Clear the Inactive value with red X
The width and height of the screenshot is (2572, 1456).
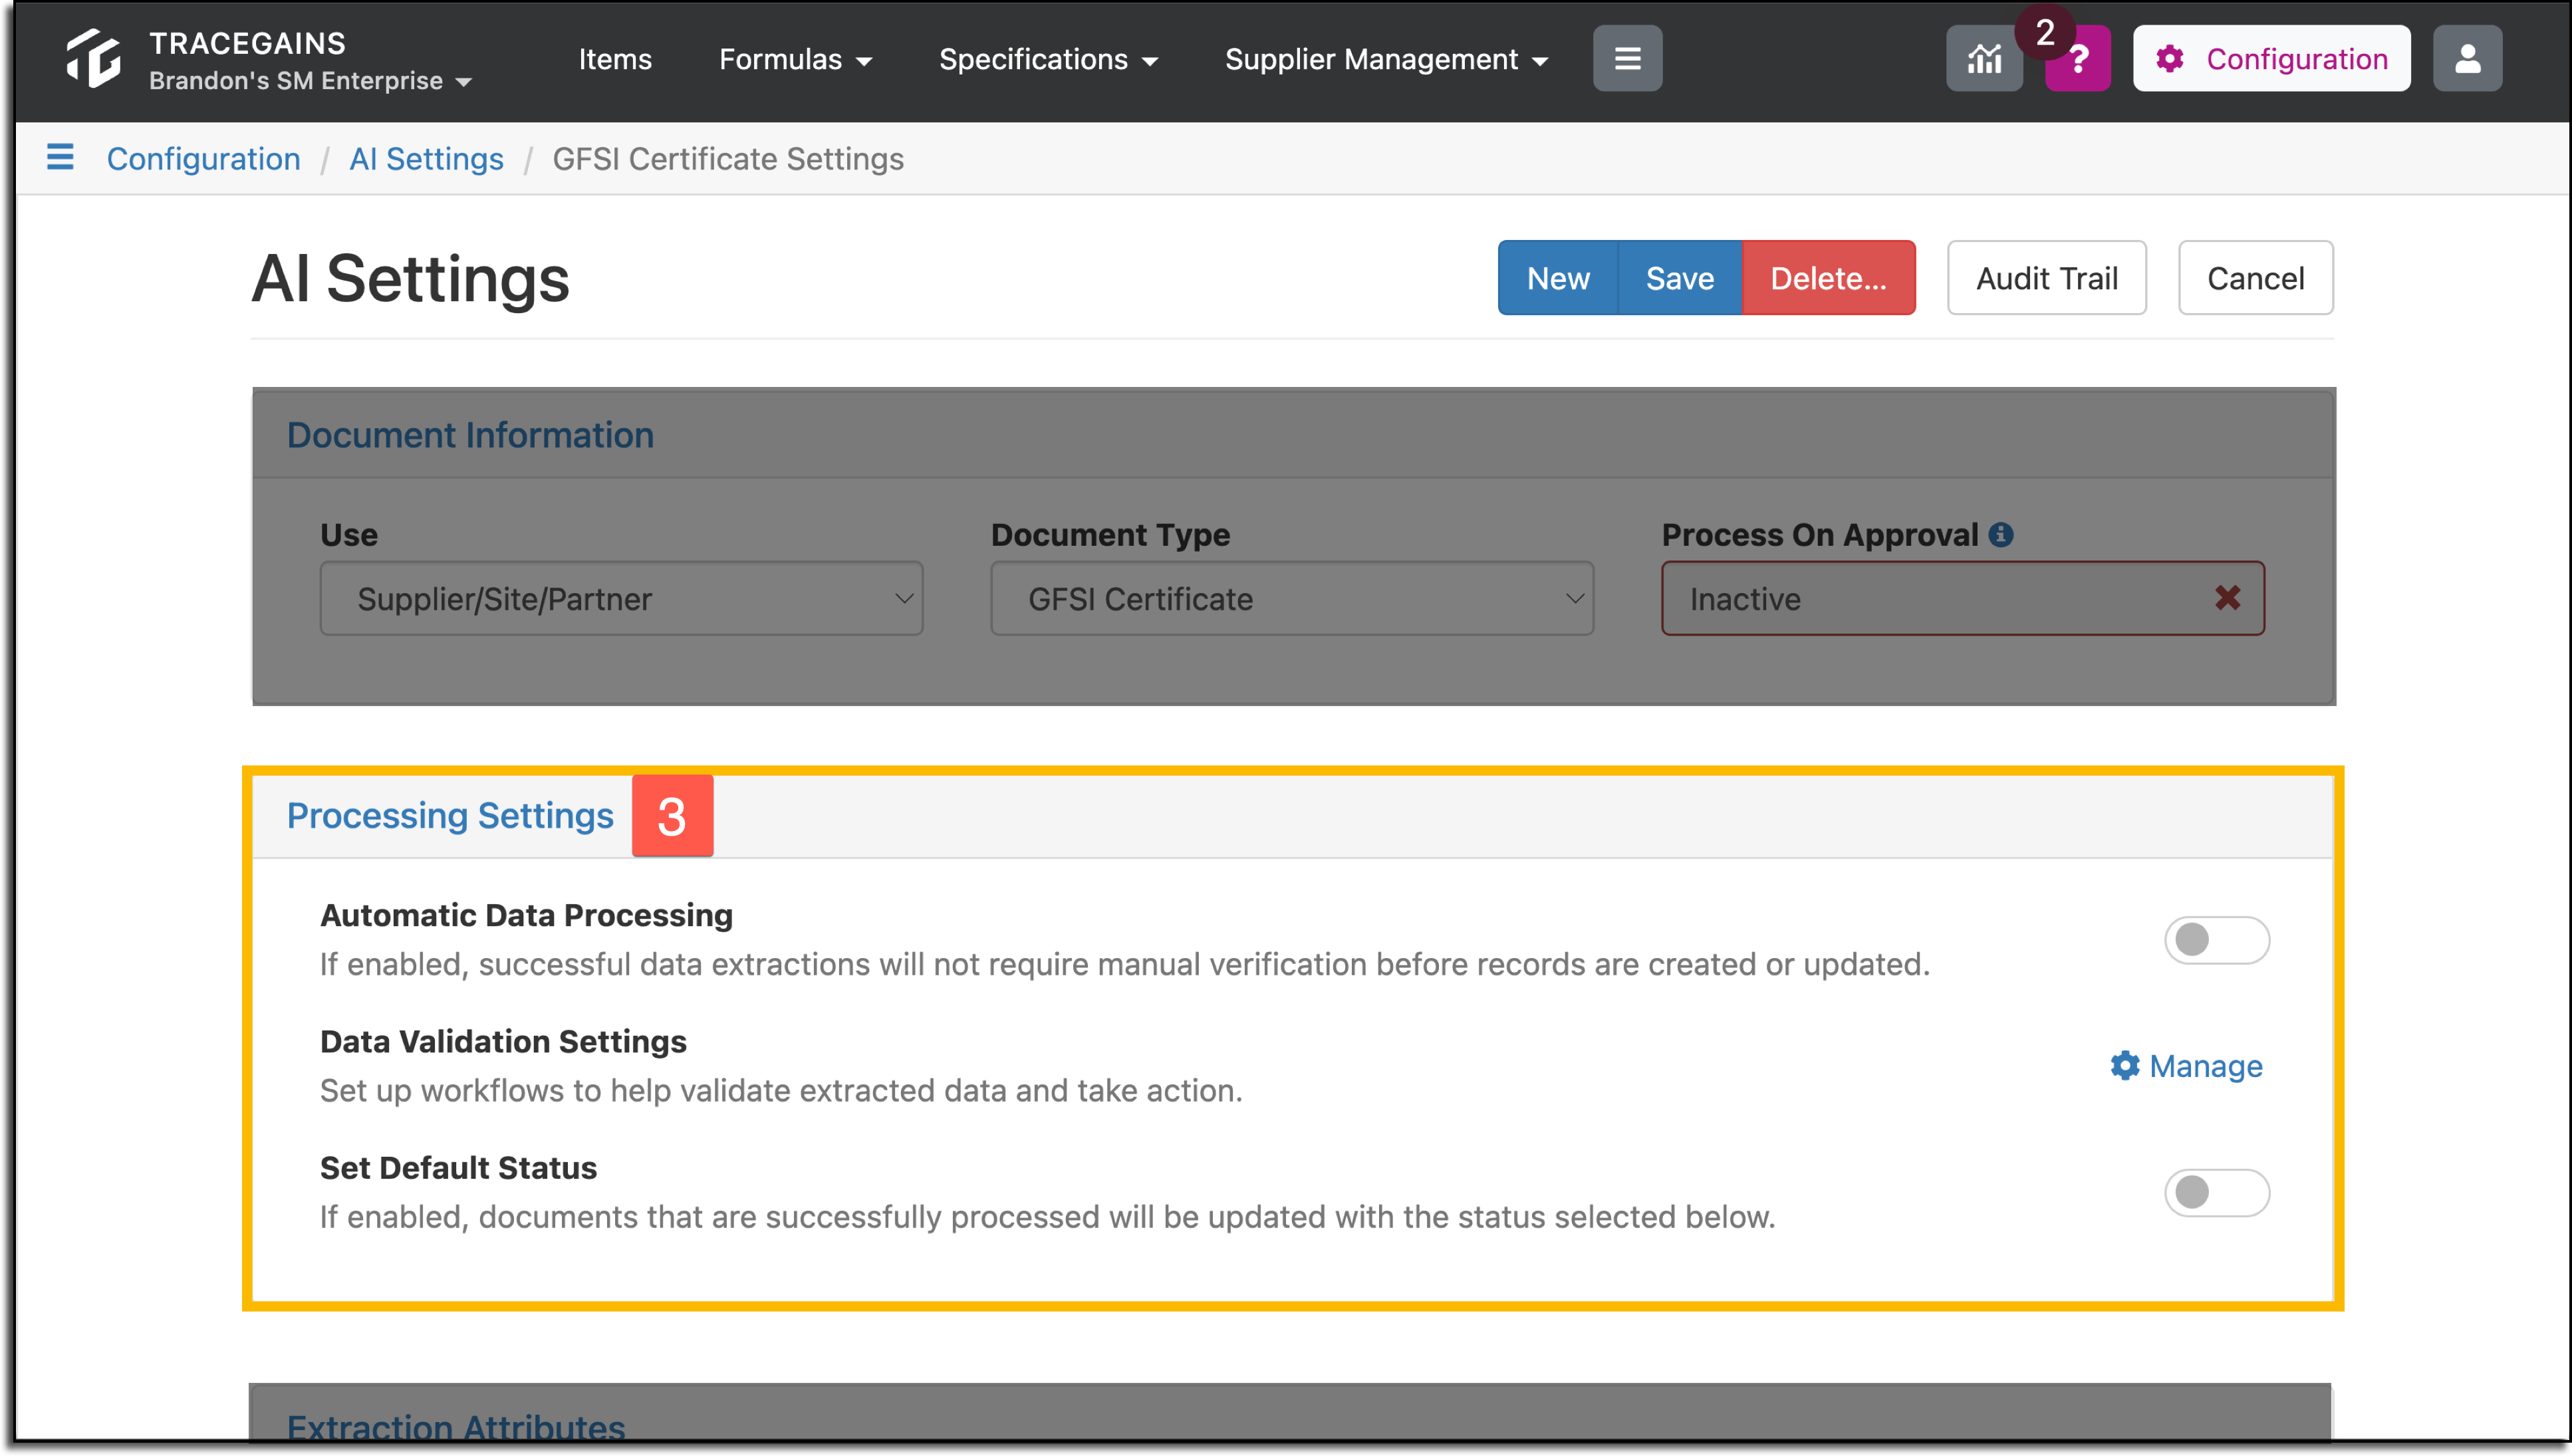[2227, 598]
